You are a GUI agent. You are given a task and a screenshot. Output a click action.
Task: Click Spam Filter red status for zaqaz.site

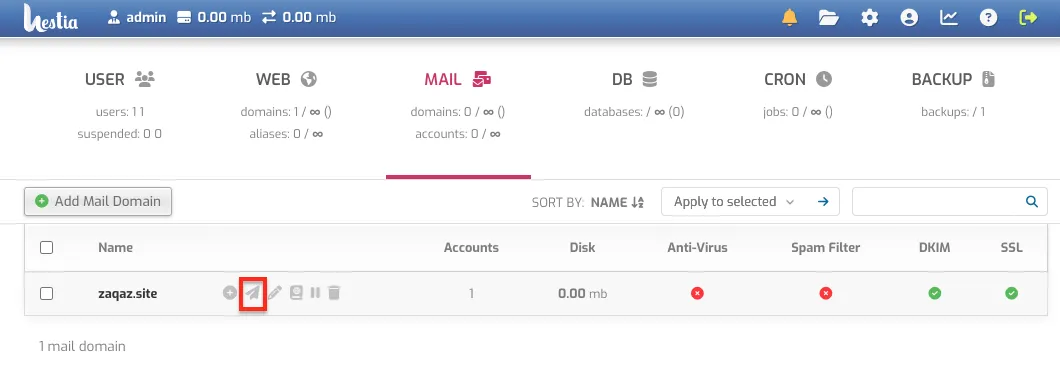825,293
